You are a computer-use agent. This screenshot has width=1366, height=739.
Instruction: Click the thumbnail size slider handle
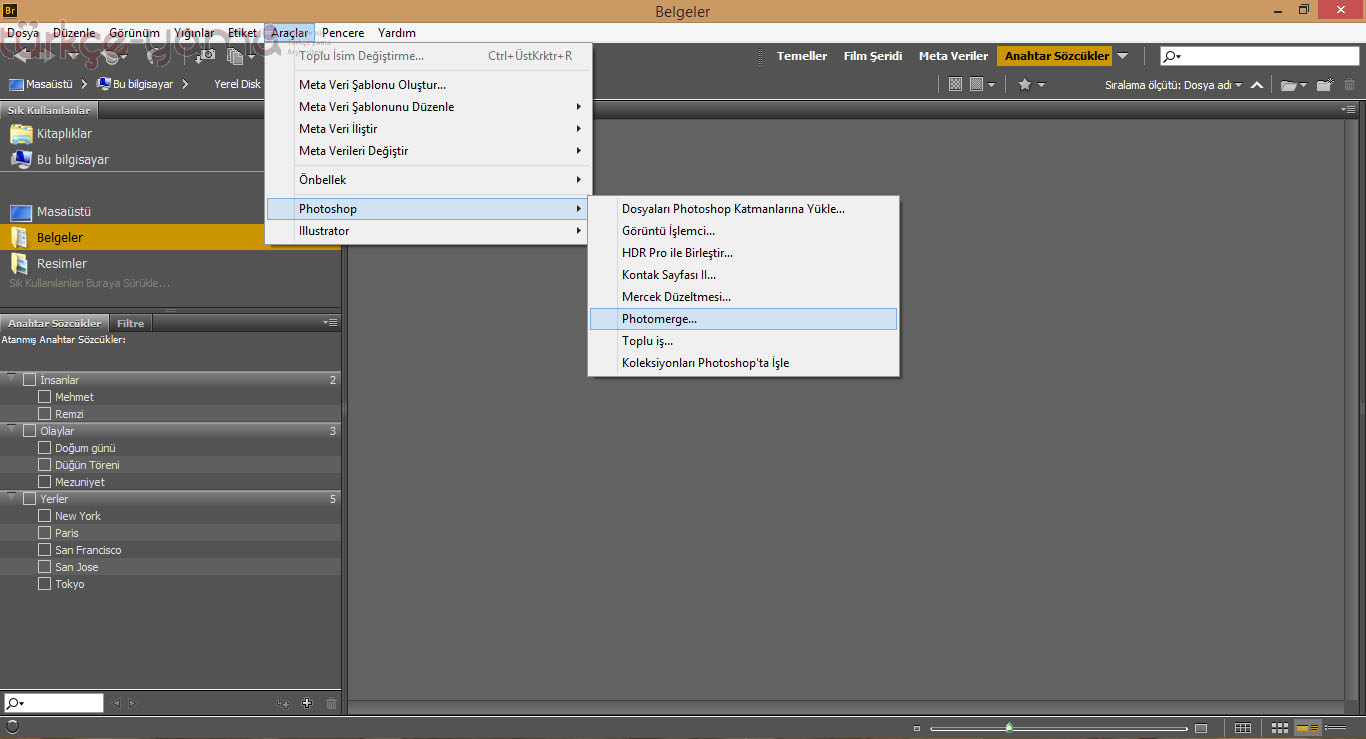1009,727
